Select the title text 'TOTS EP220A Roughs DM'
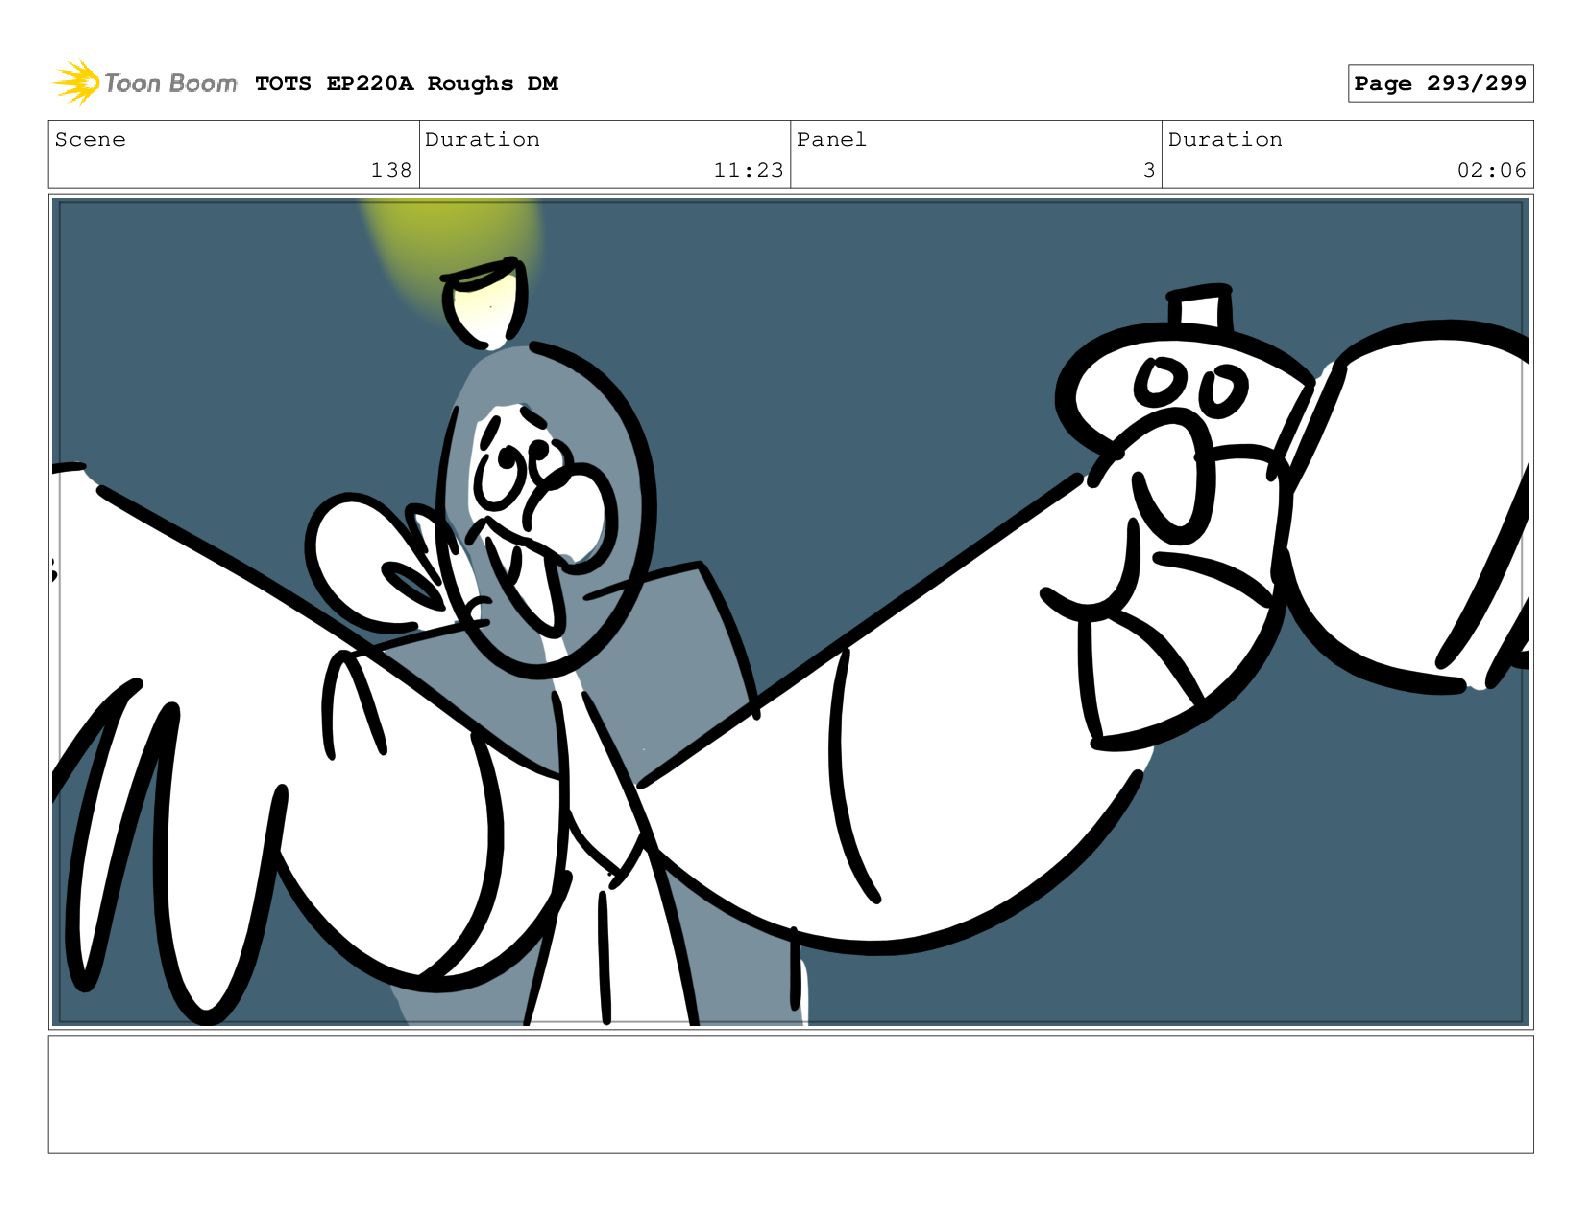Image resolution: width=1582 pixels, height=1225 pixels. 406,84
